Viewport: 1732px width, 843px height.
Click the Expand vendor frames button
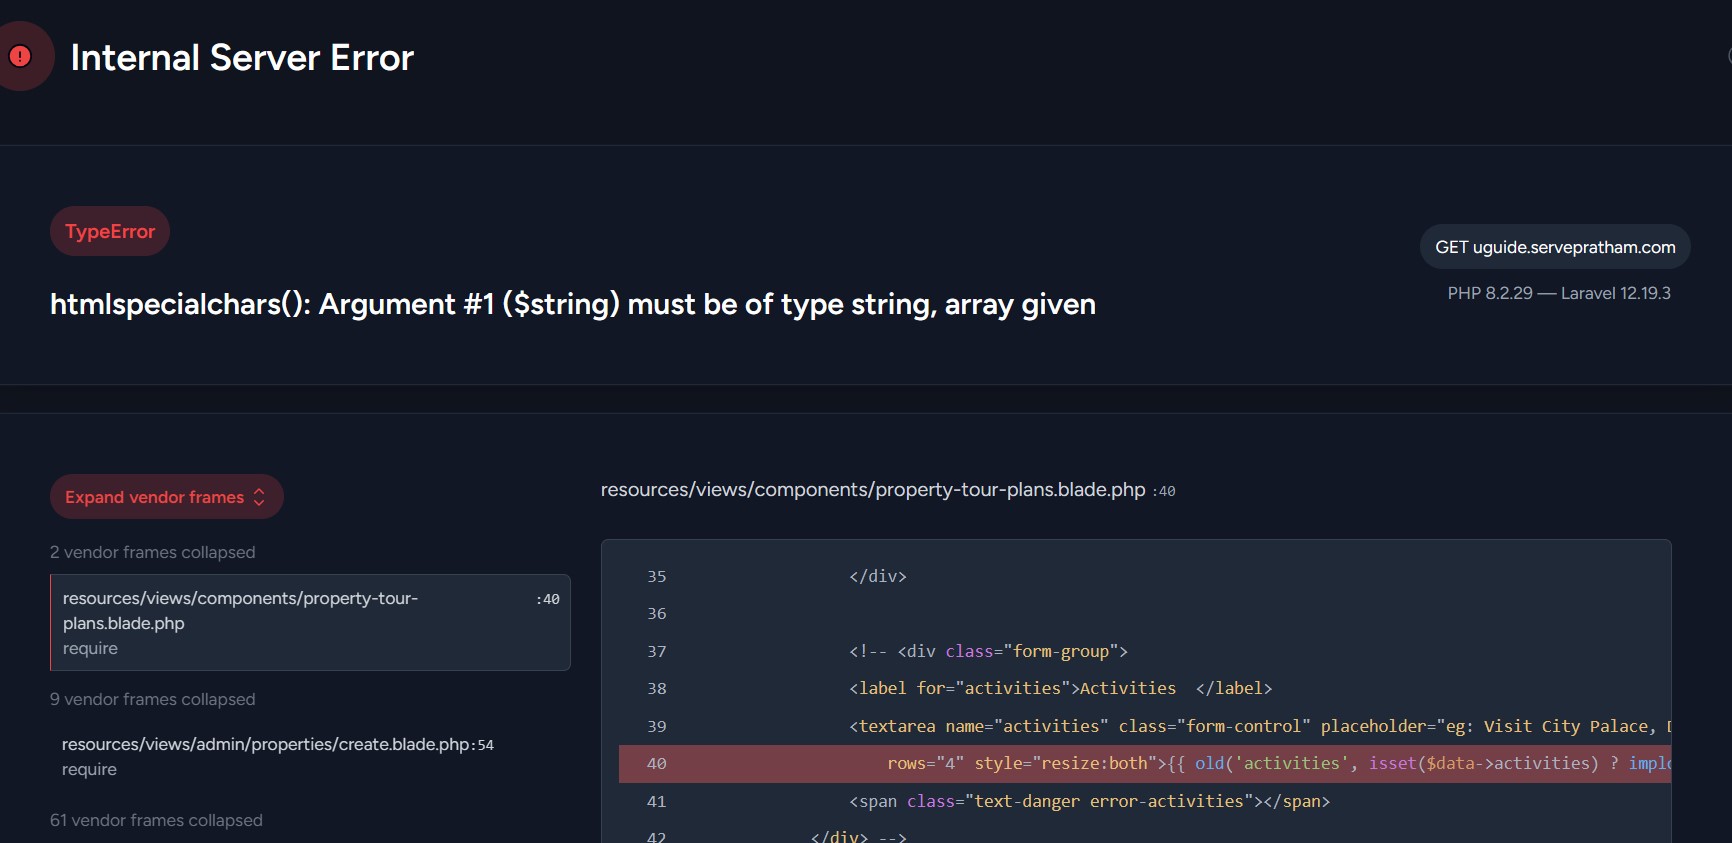click(x=155, y=497)
